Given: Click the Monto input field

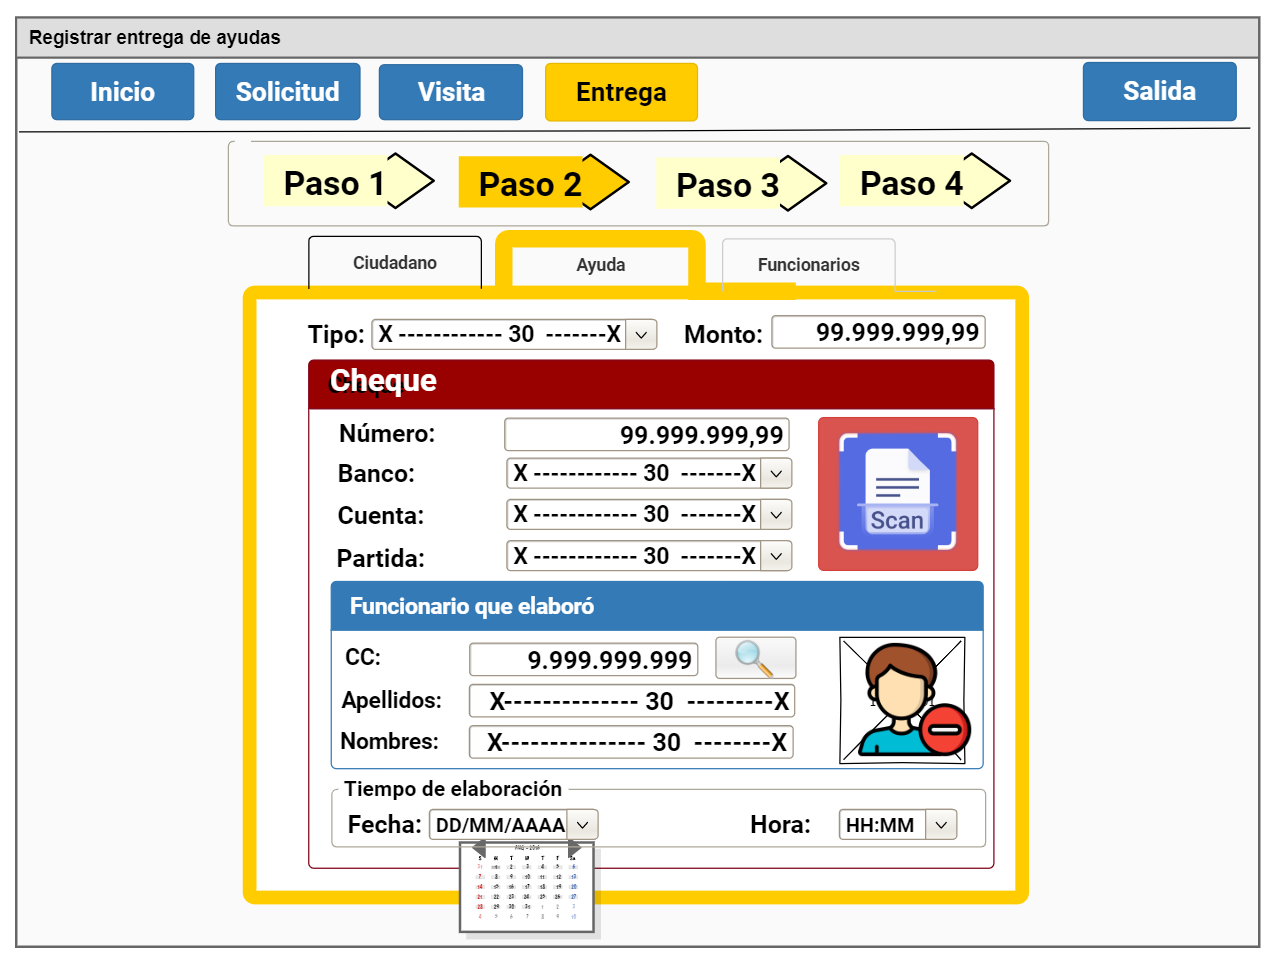Looking at the screenshot, I should coord(879,332).
